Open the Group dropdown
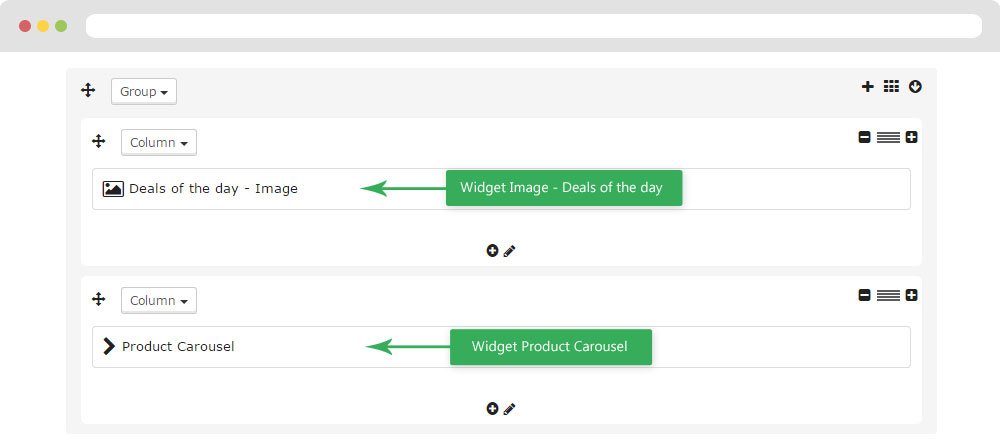Screen dimensions: 1000x445 click(x=144, y=91)
